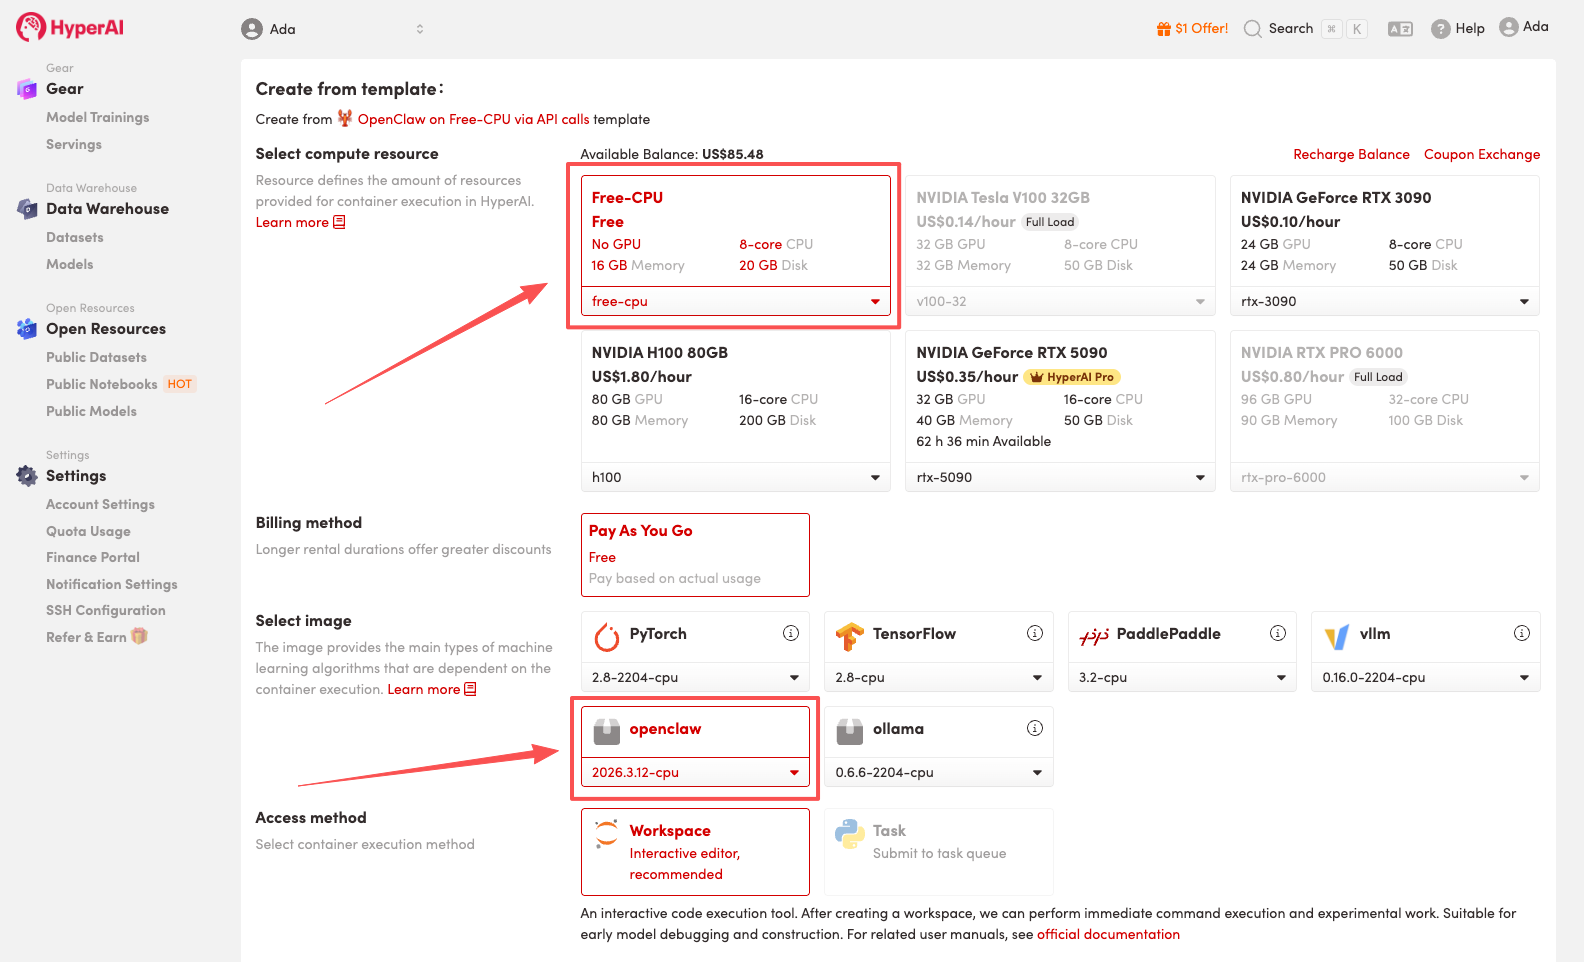The height and width of the screenshot is (962, 1584).
Task: Open the Coupon Exchange link
Action: tap(1481, 154)
